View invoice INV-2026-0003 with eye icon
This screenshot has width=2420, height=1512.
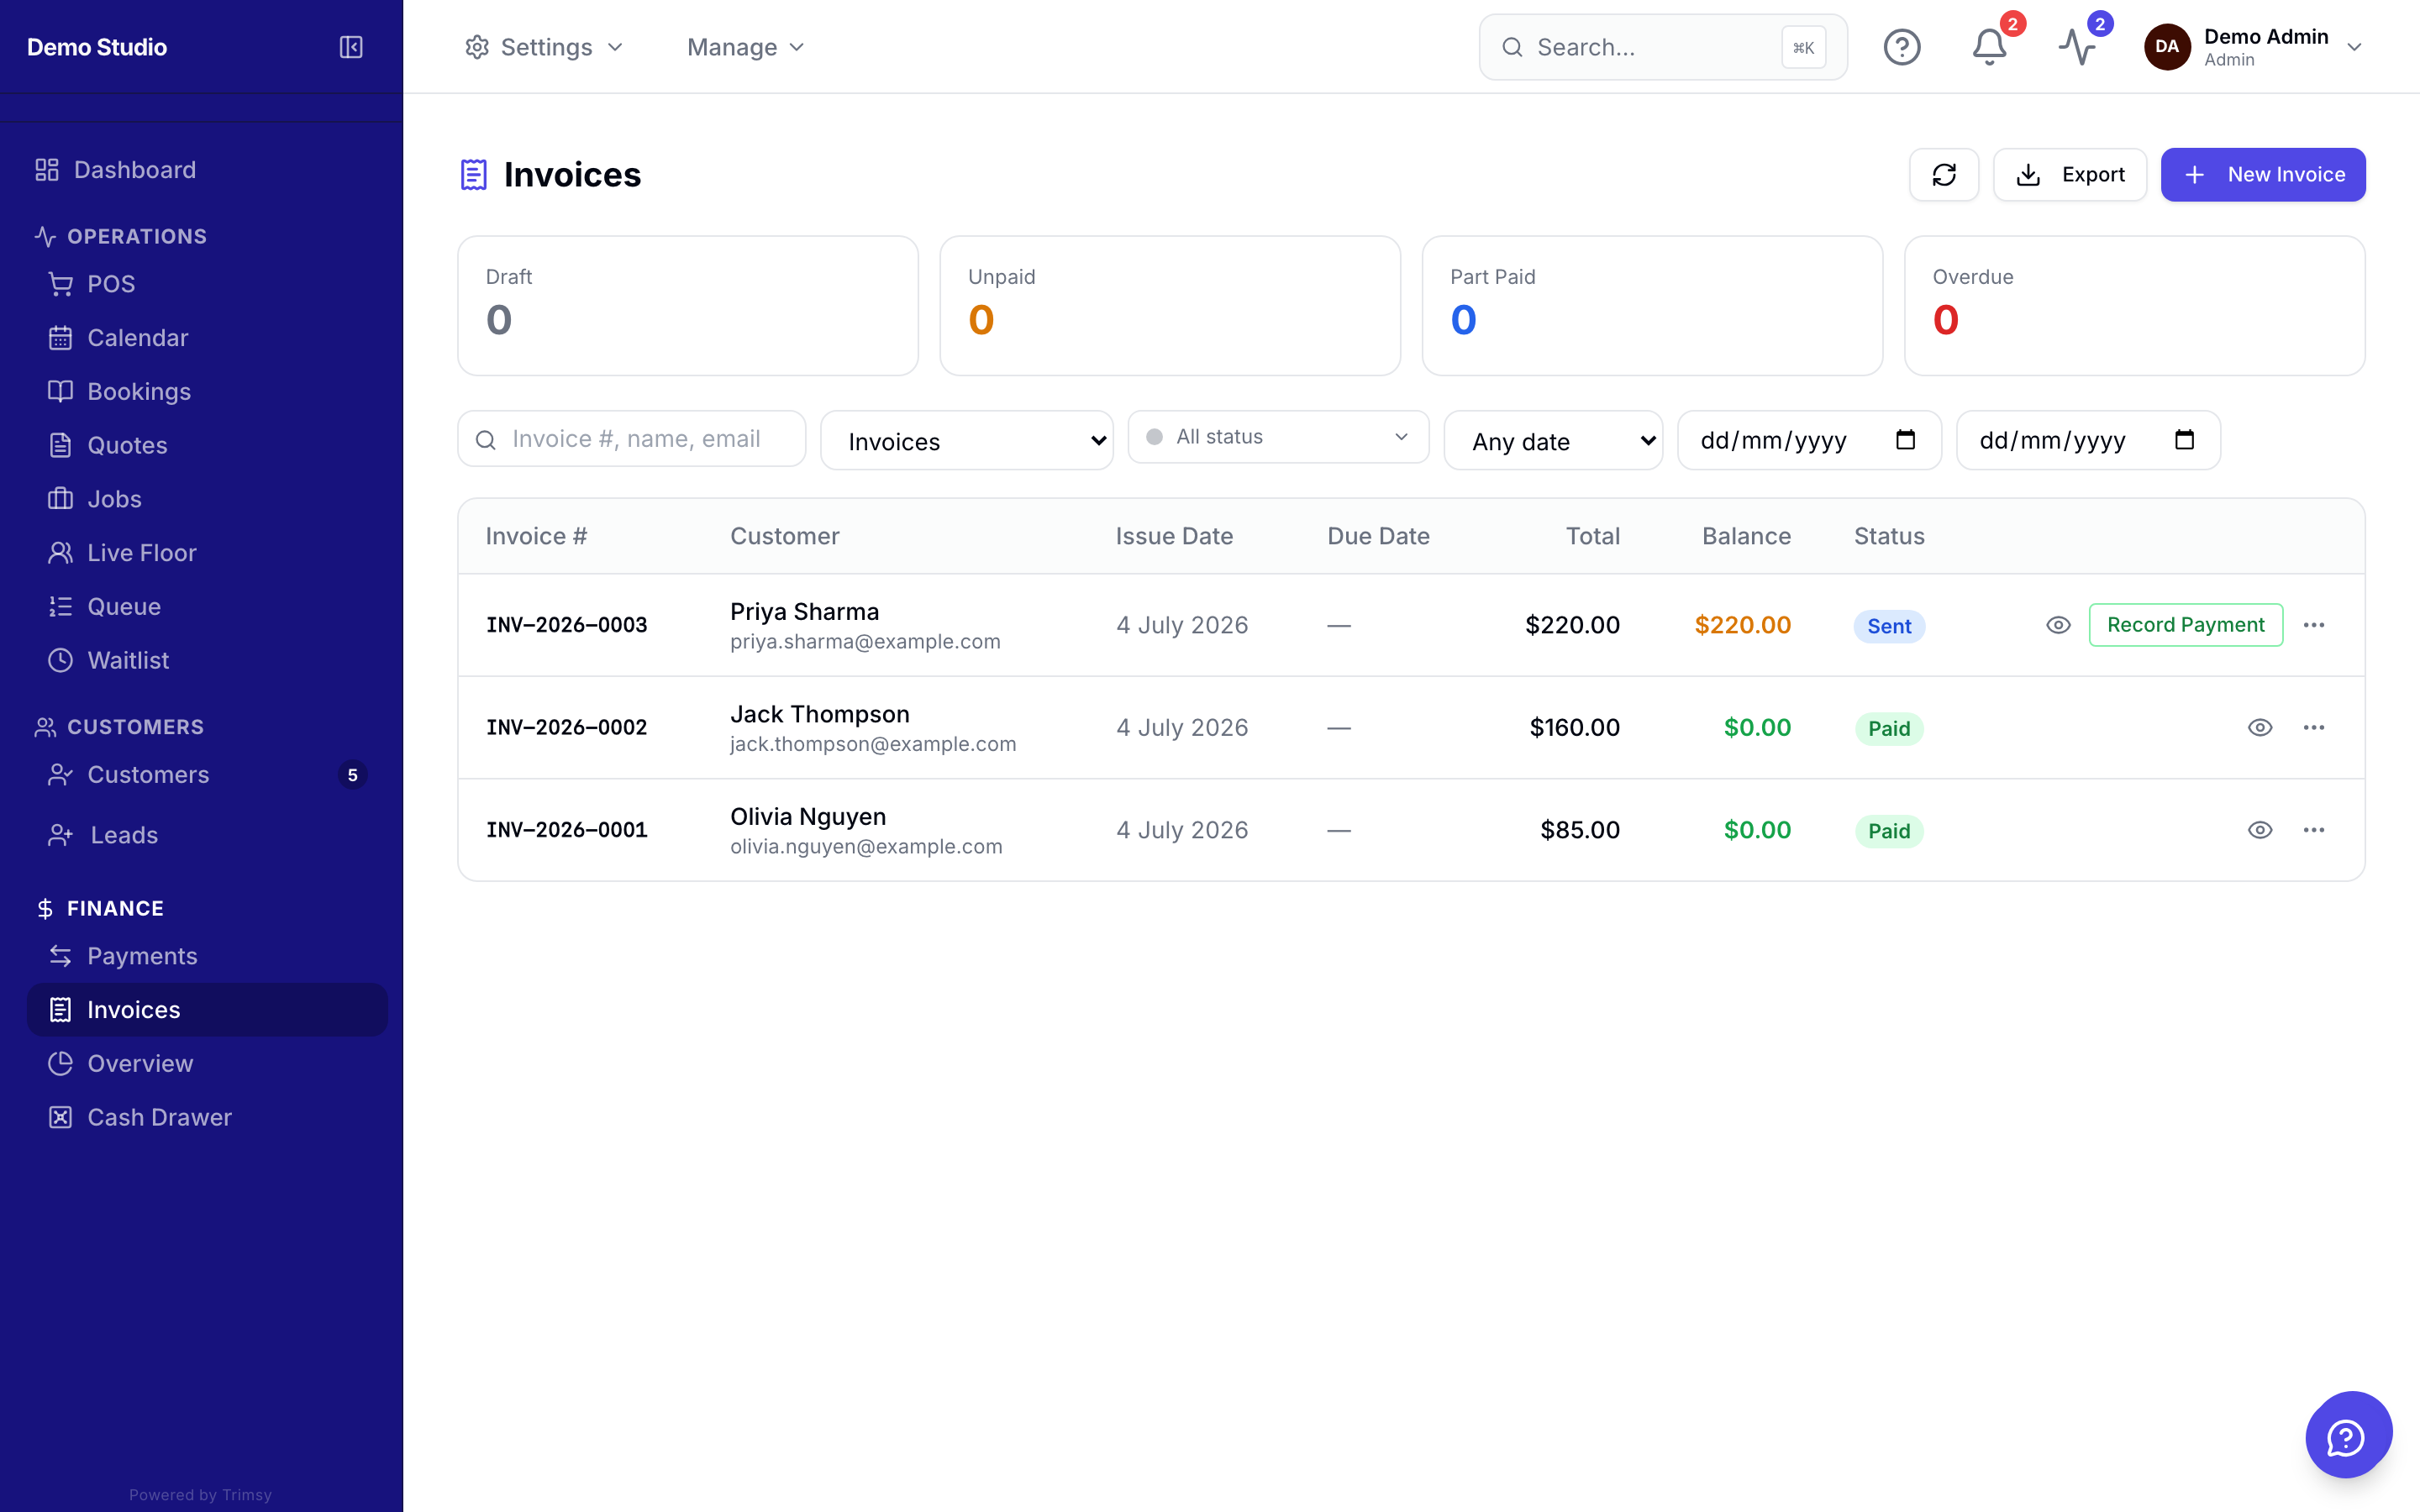click(x=2058, y=625)
